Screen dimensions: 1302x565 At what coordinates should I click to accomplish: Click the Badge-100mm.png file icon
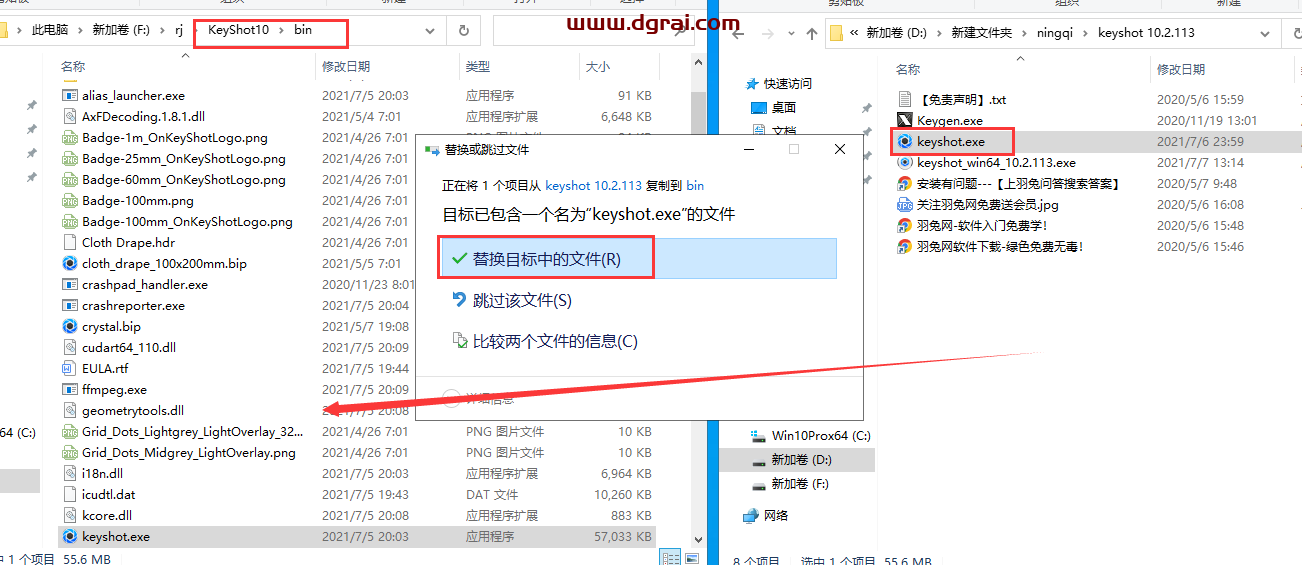tap(70, 201)
